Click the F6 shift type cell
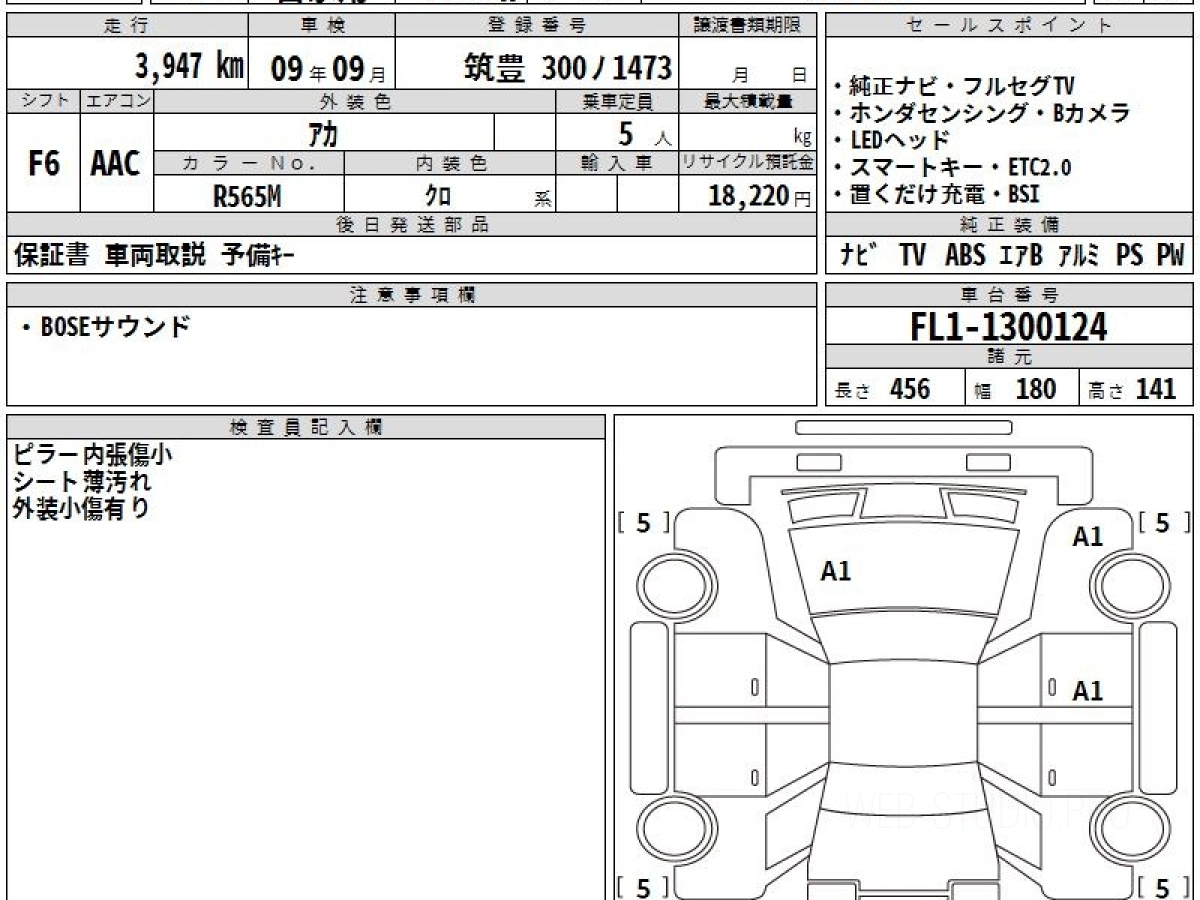1200x900 pixels. pyautogui.click(x=43, y=164)
